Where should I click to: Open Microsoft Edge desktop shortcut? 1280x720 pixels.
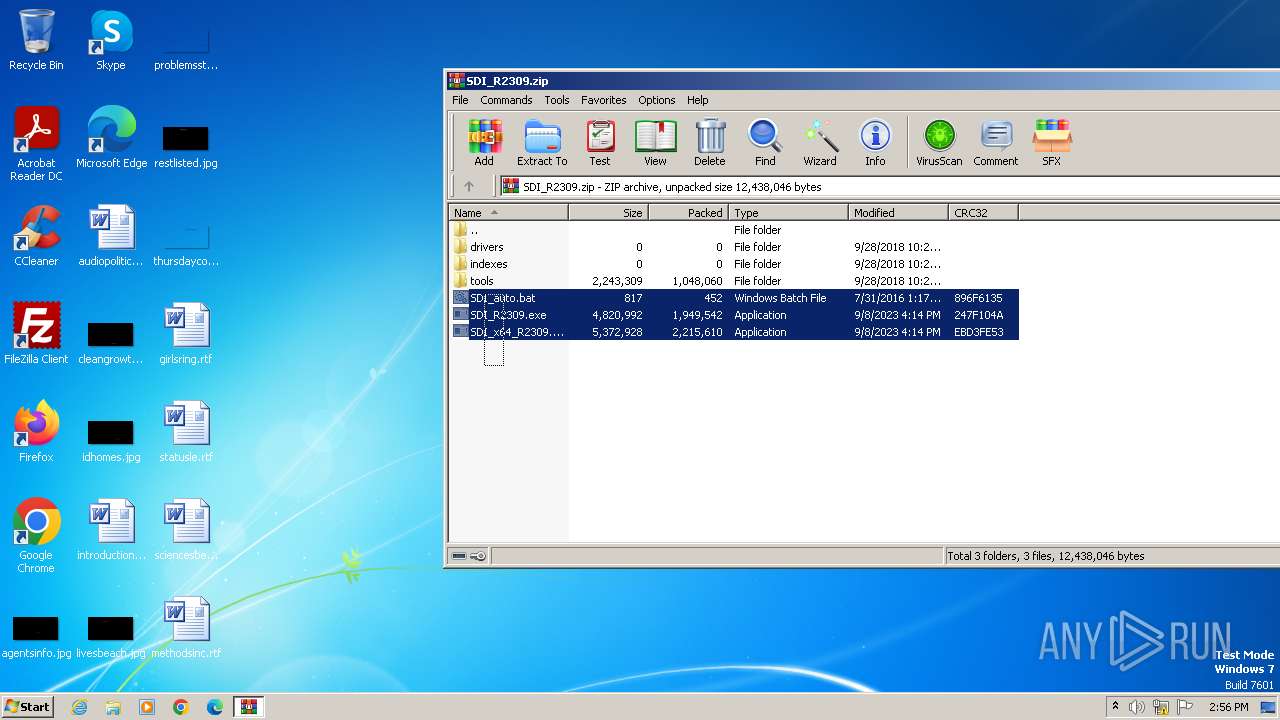coord(111,138)
